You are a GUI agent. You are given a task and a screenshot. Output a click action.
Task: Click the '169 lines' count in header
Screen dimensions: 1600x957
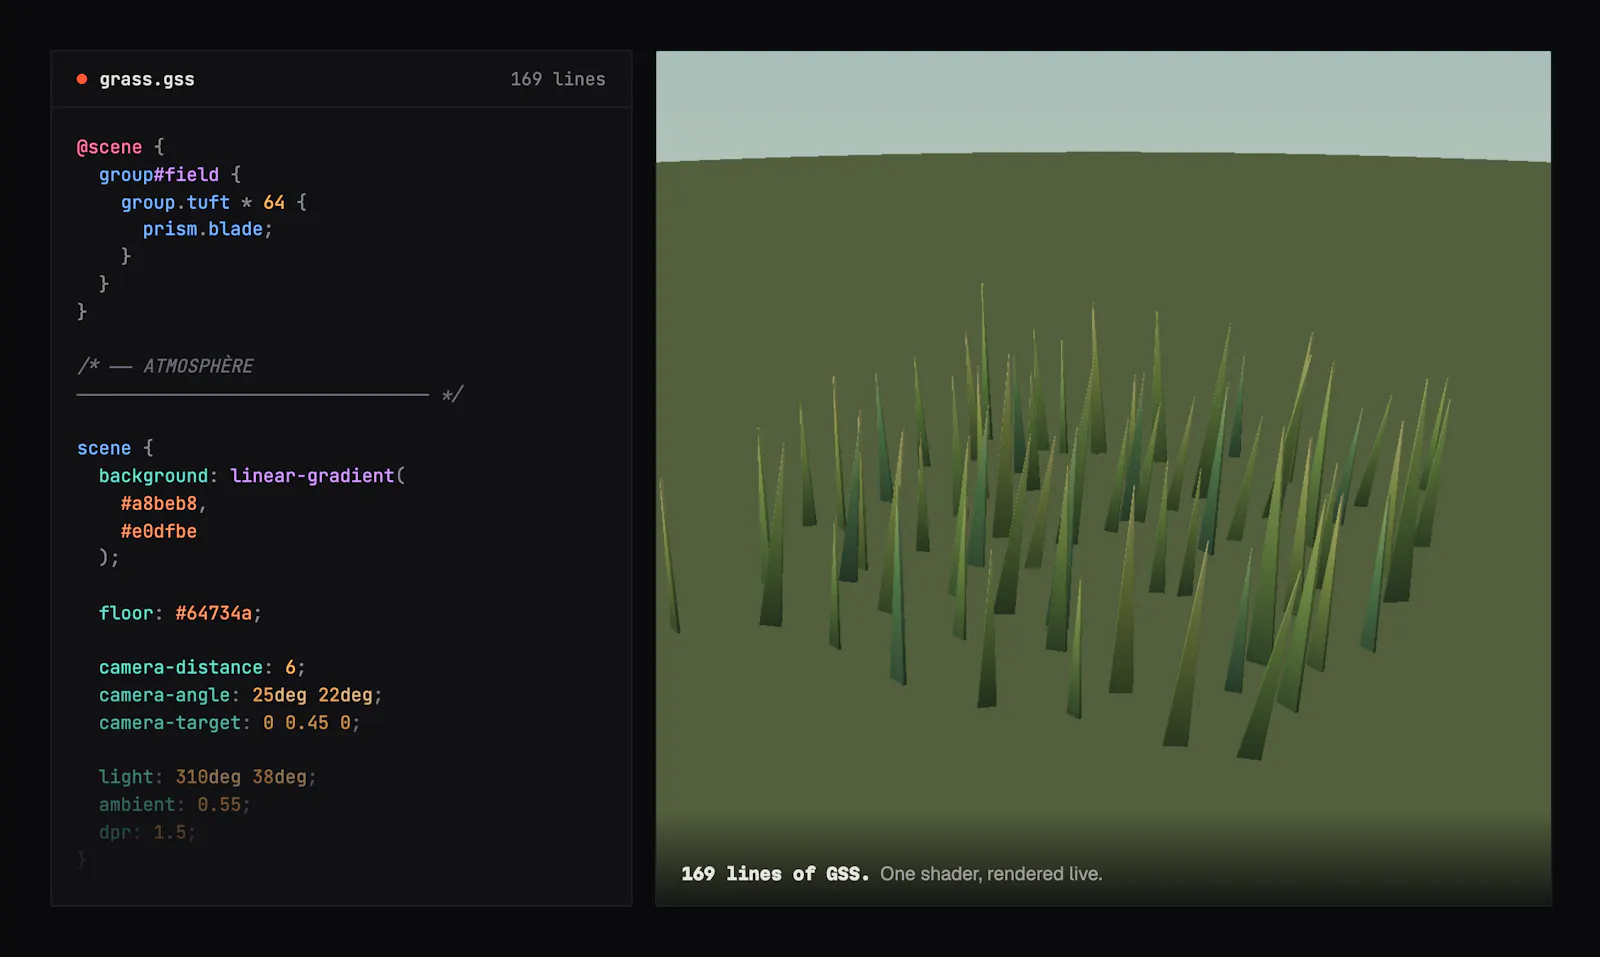point(558,79)
